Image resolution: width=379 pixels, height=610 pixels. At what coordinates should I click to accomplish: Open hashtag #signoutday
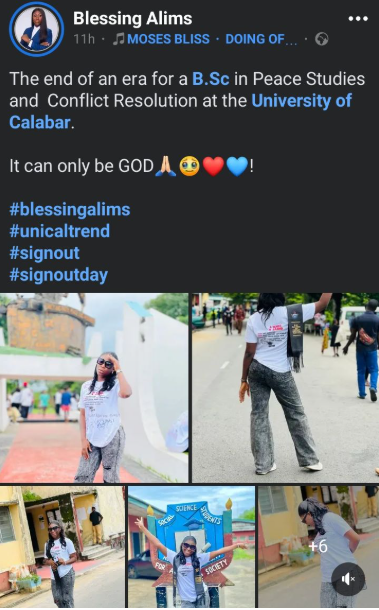click(58, 275)
